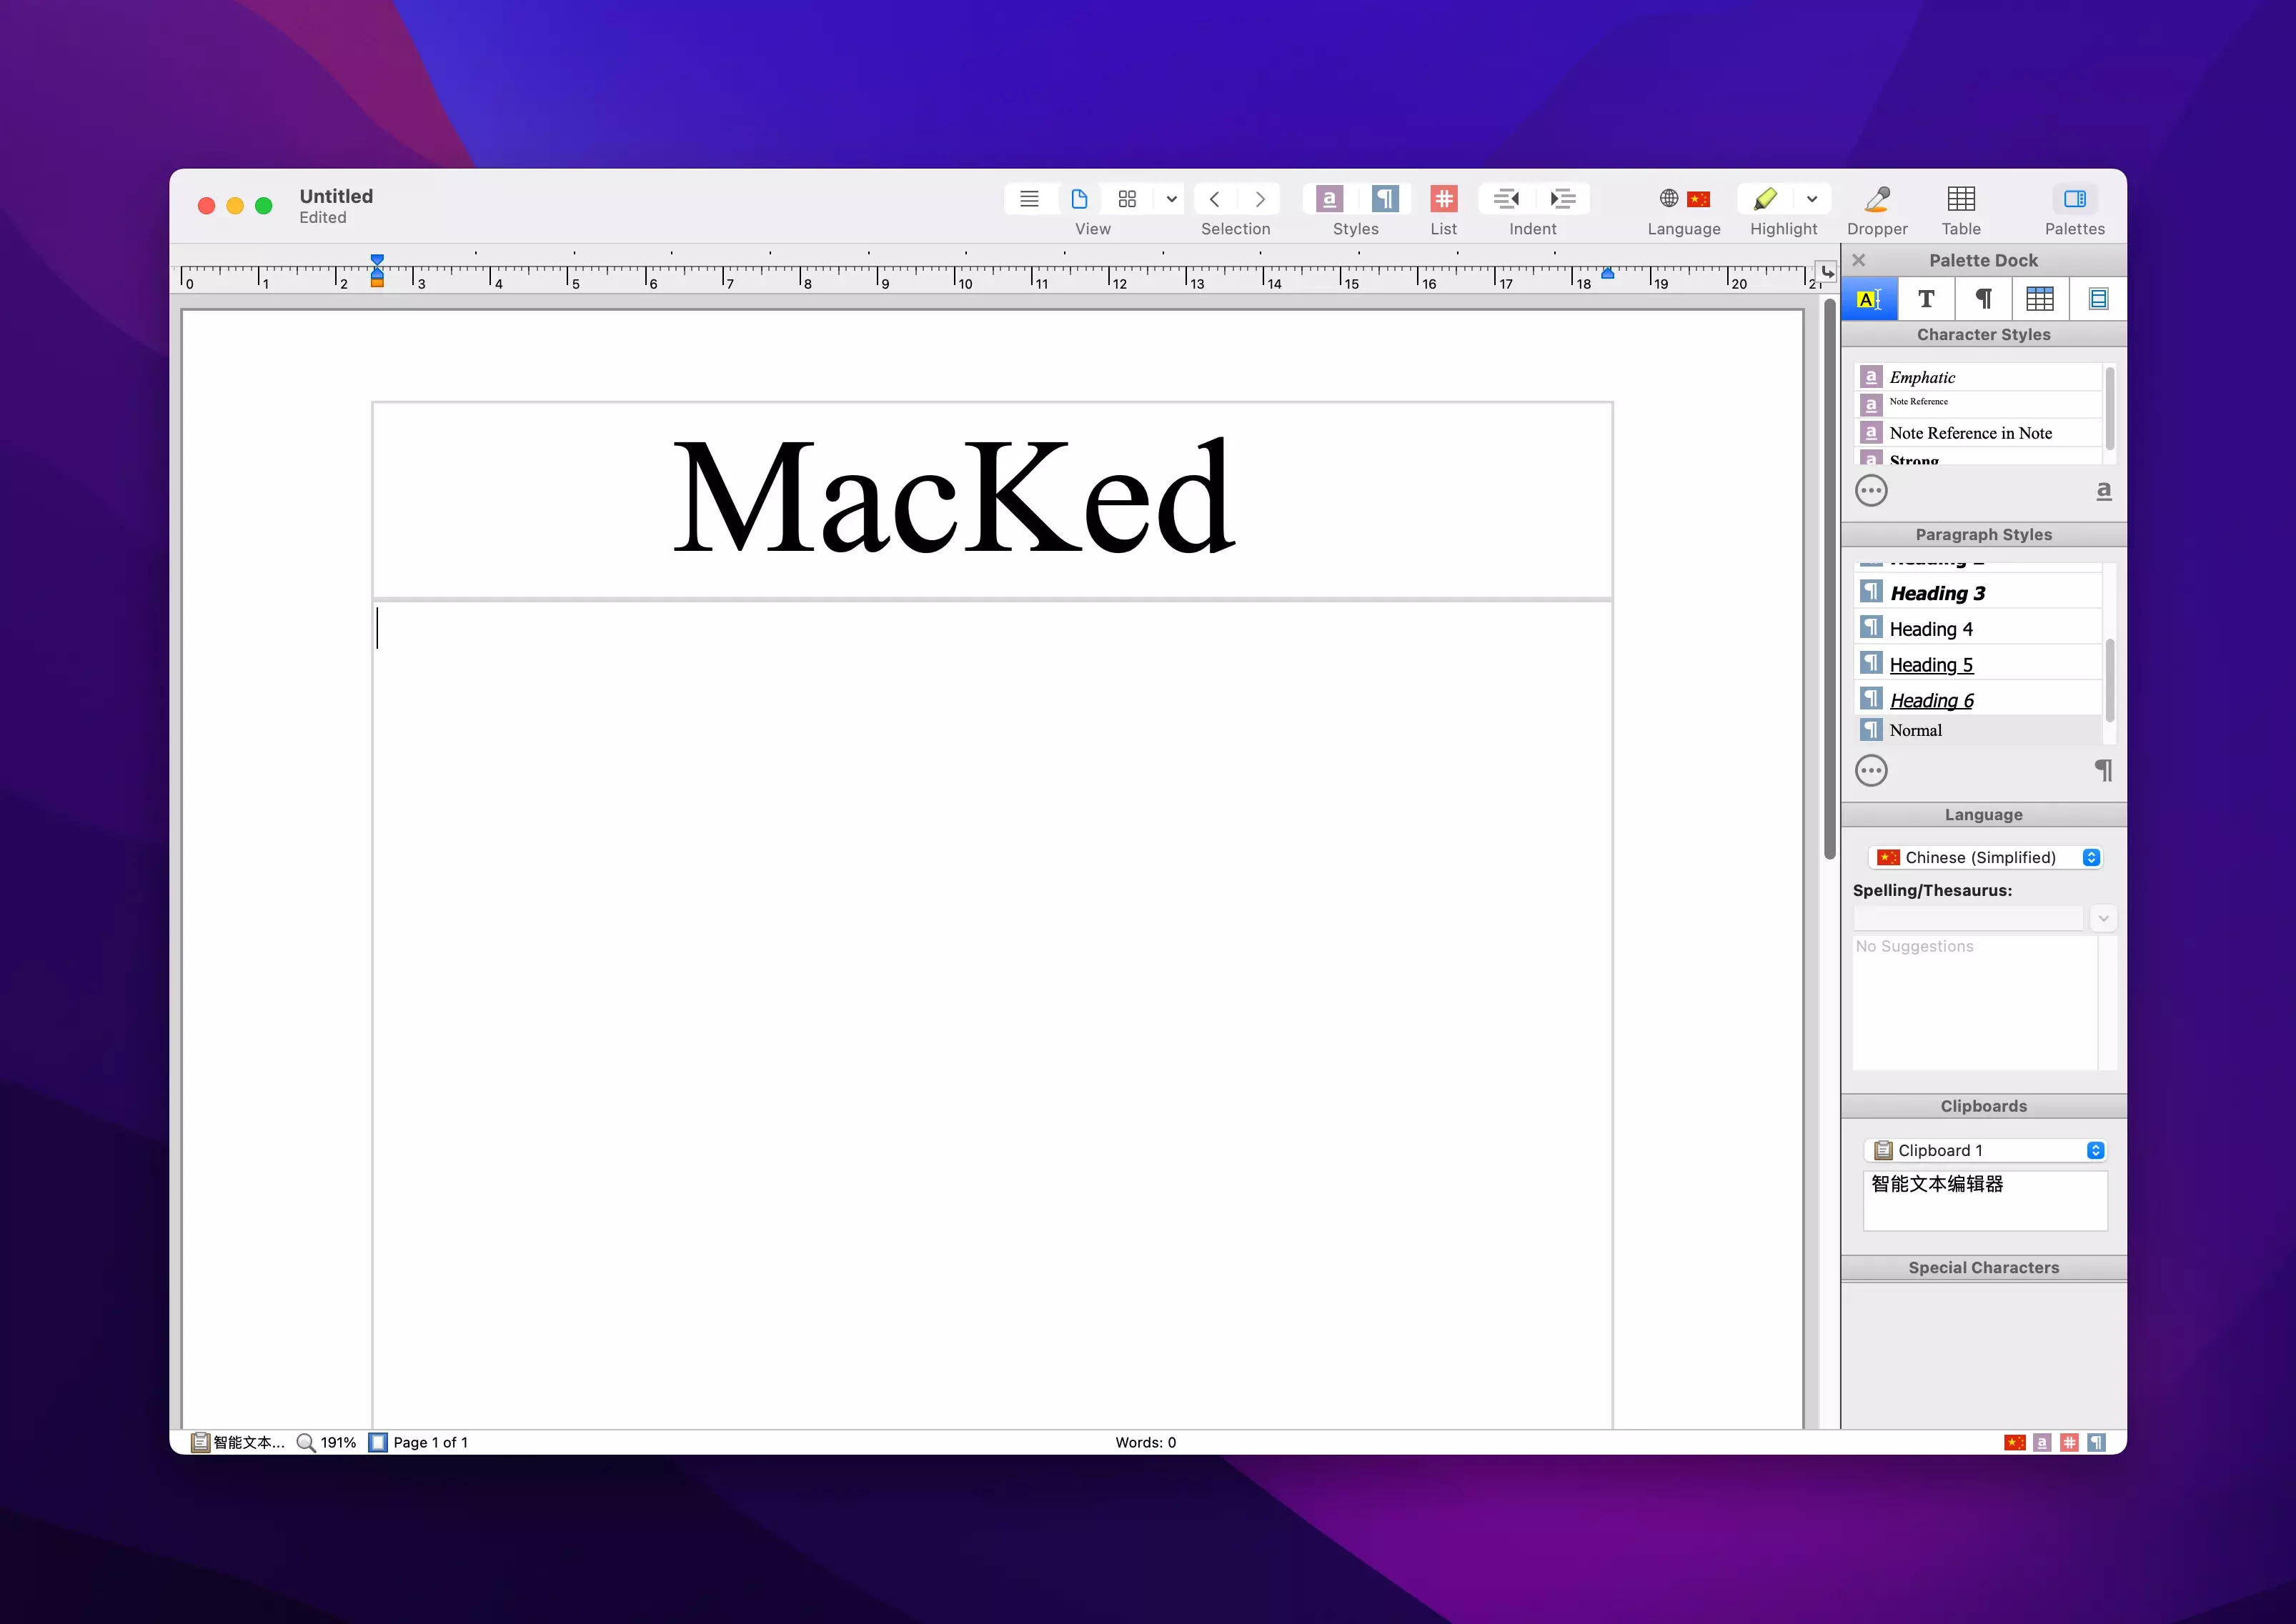Click the increase indent icon
The image size is (2296, 1624).
pyautogui.click(x=1562, y=199)
